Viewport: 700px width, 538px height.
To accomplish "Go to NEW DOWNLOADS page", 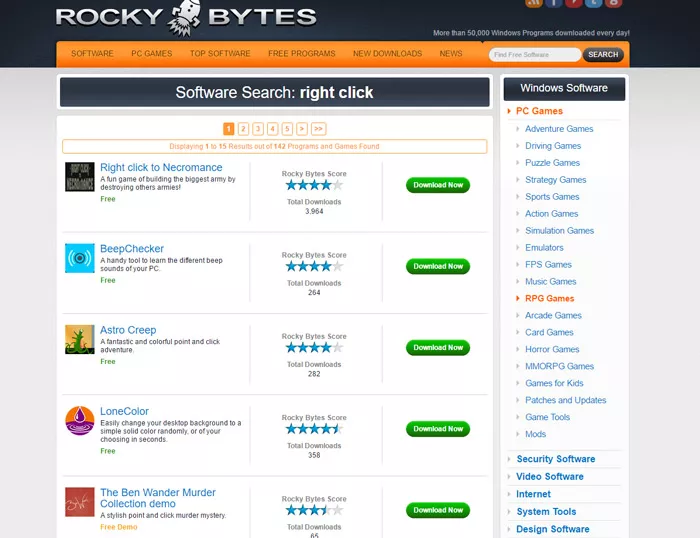I will (387, 54).
